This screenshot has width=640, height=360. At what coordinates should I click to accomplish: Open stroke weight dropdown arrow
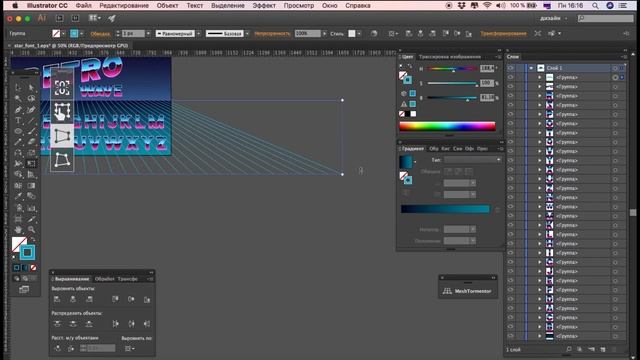coord(148,33)
